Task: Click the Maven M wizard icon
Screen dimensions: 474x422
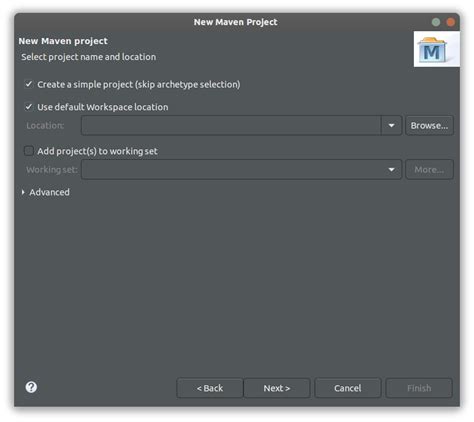Action: 436,50
